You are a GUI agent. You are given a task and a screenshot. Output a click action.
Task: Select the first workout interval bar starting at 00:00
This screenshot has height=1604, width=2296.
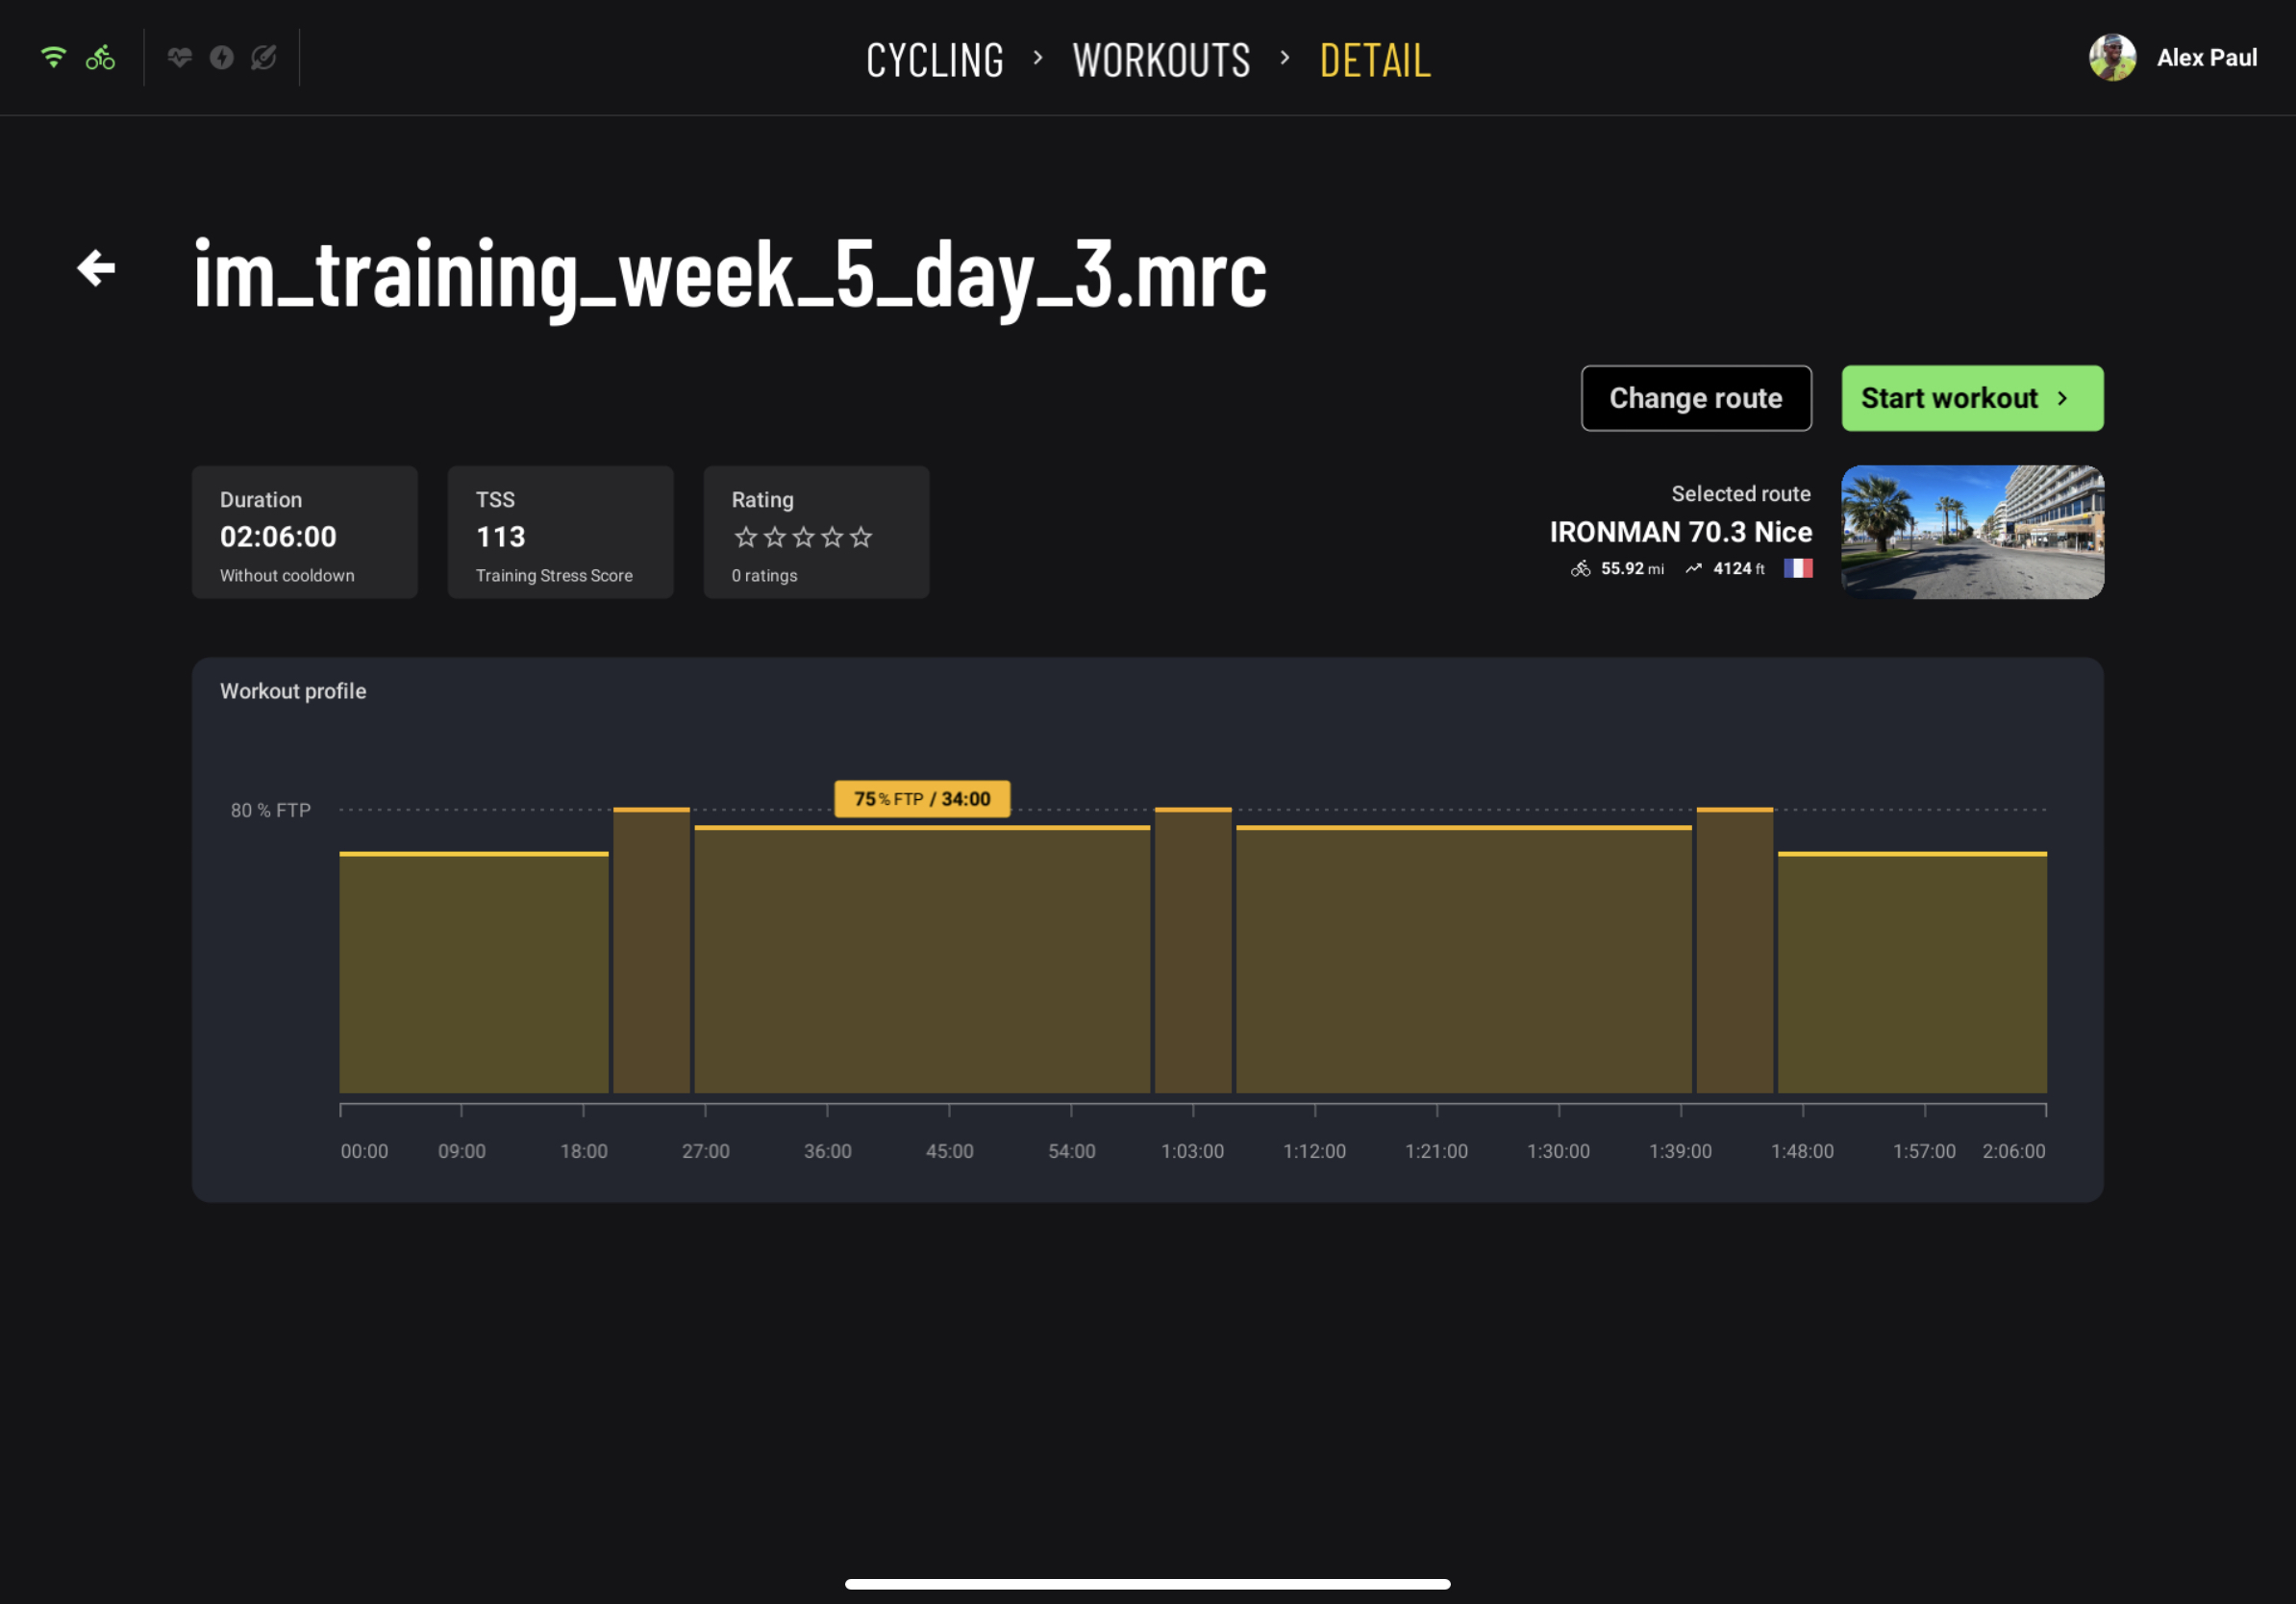pos(474,972)
